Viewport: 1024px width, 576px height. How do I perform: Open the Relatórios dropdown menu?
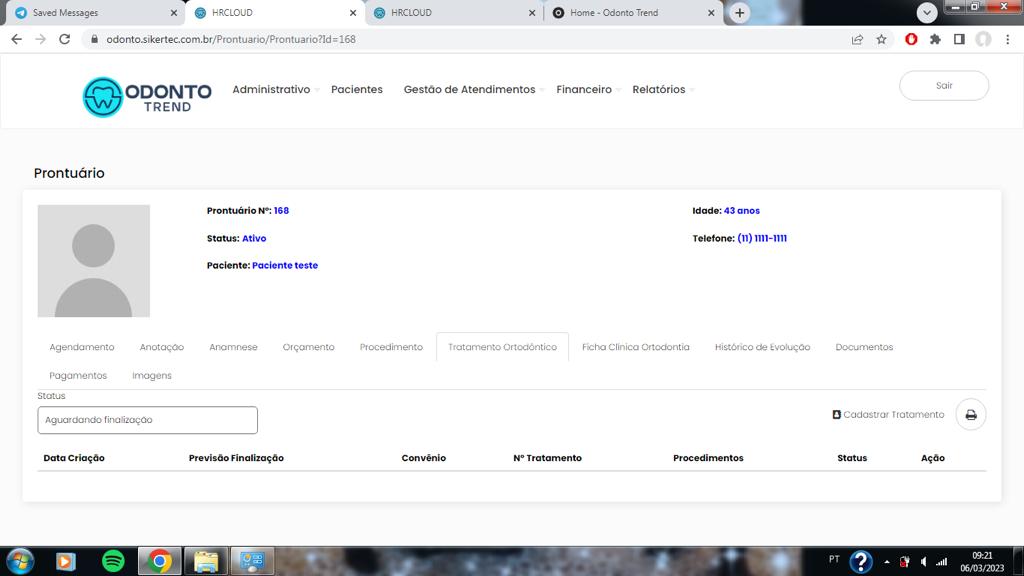pyautogui.click(x=660, y=90)
